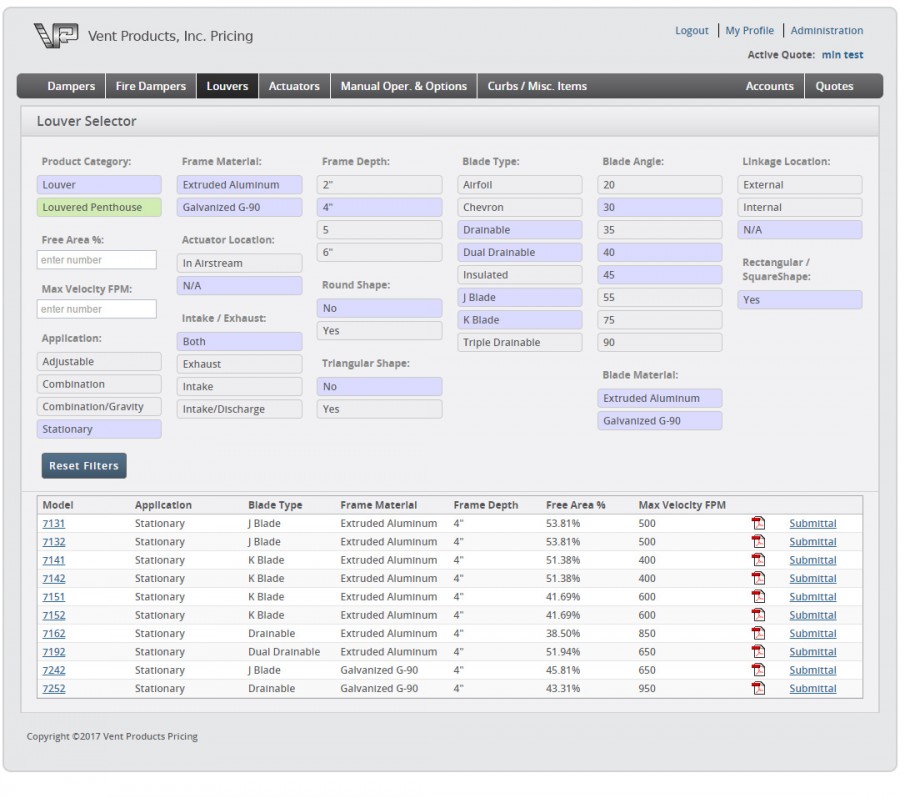Open the PDF icon for model 7141
The image size is (900, 798).
[x=758, y=560]
